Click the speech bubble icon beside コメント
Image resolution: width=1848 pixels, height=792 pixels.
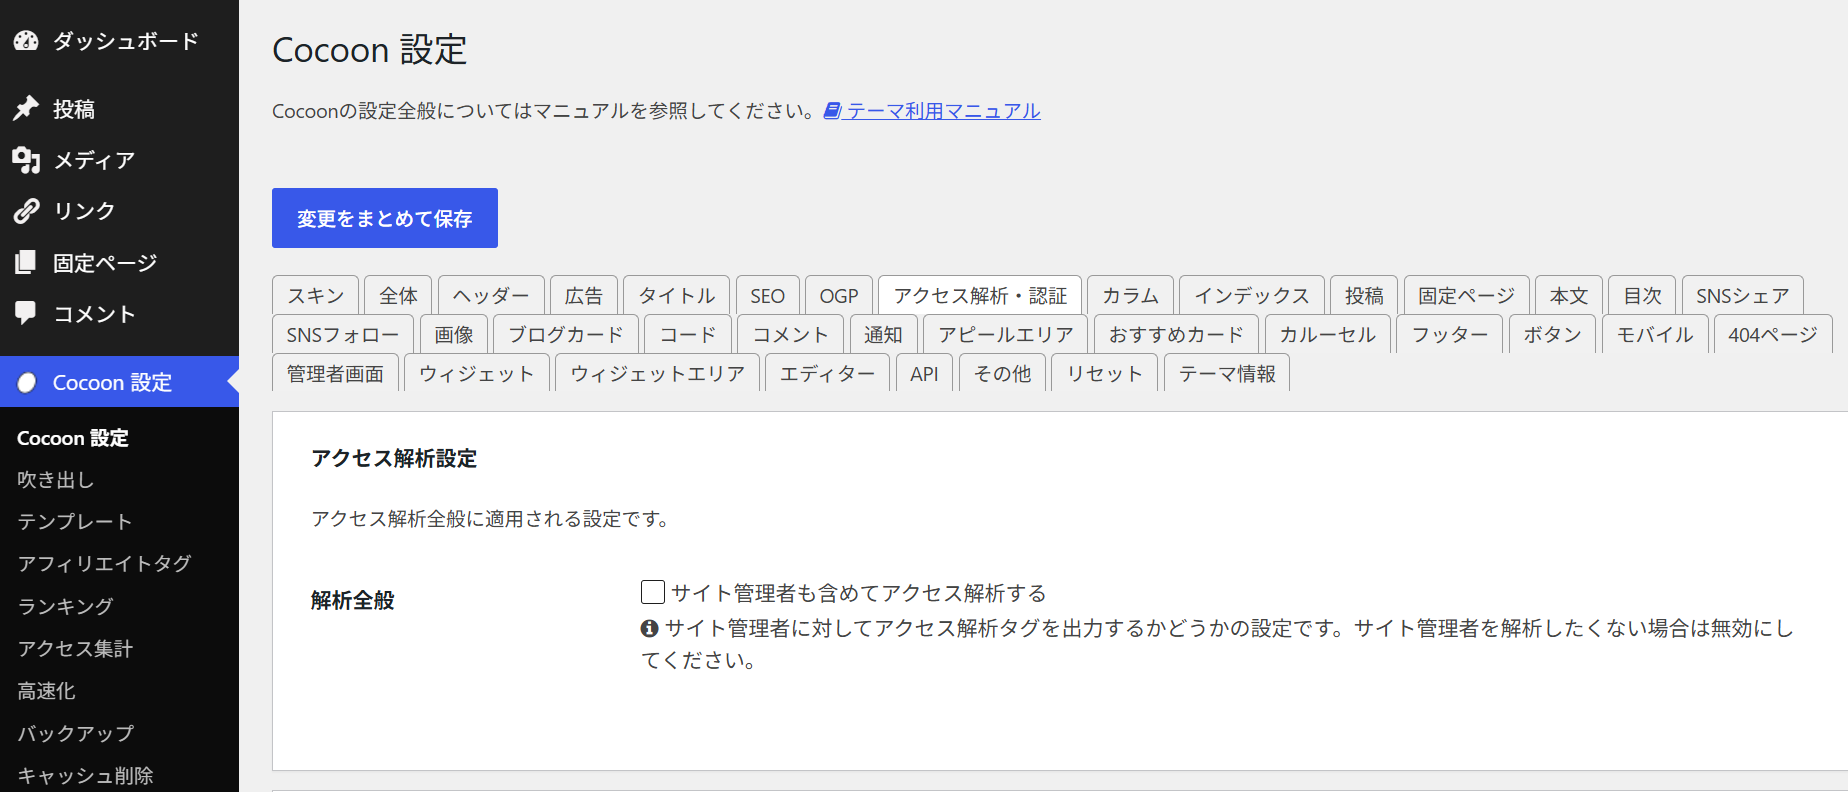pos(26,313)
